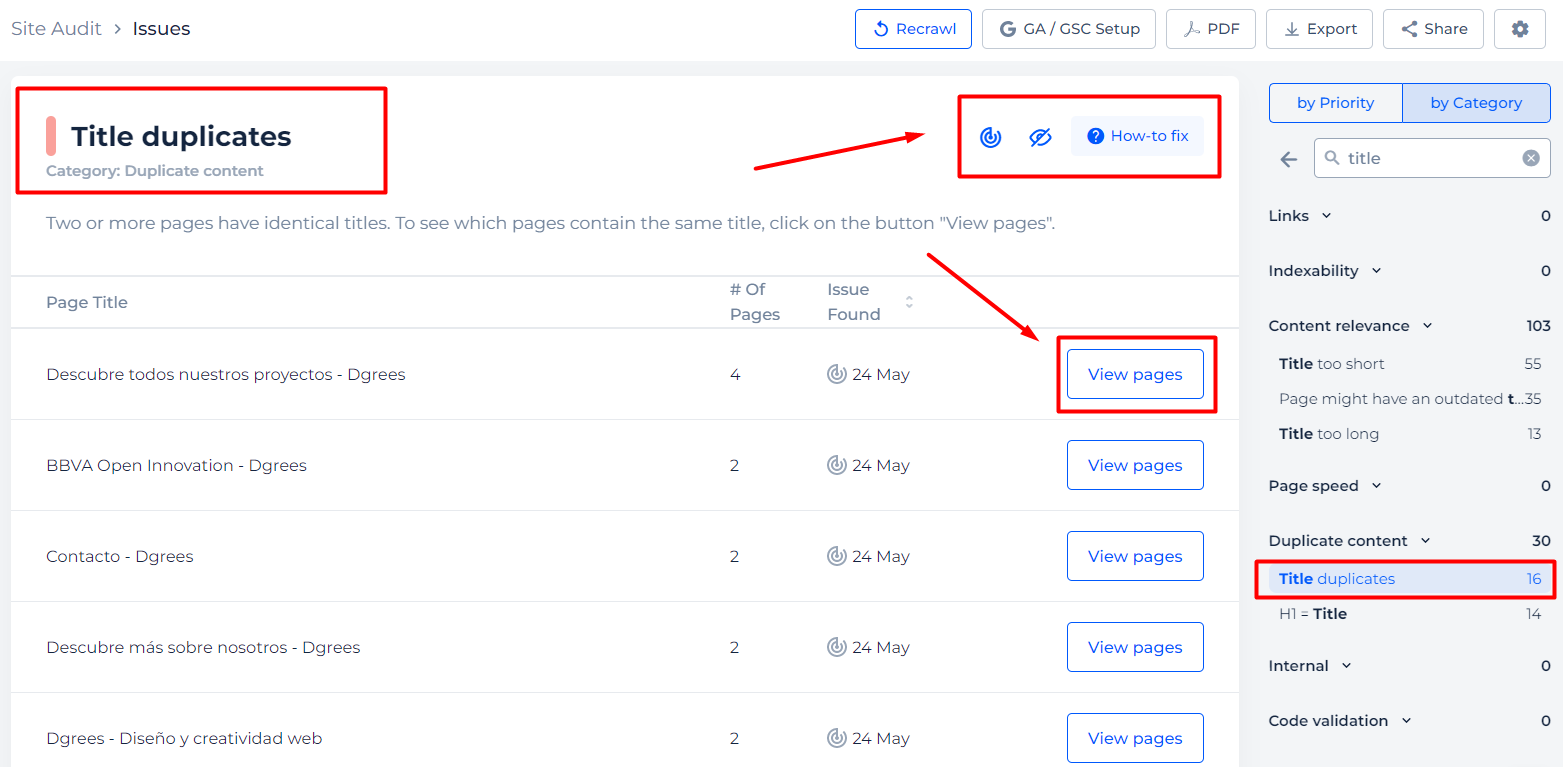Click the 'Category: Duplicate content' label

[x=155, y=171]
